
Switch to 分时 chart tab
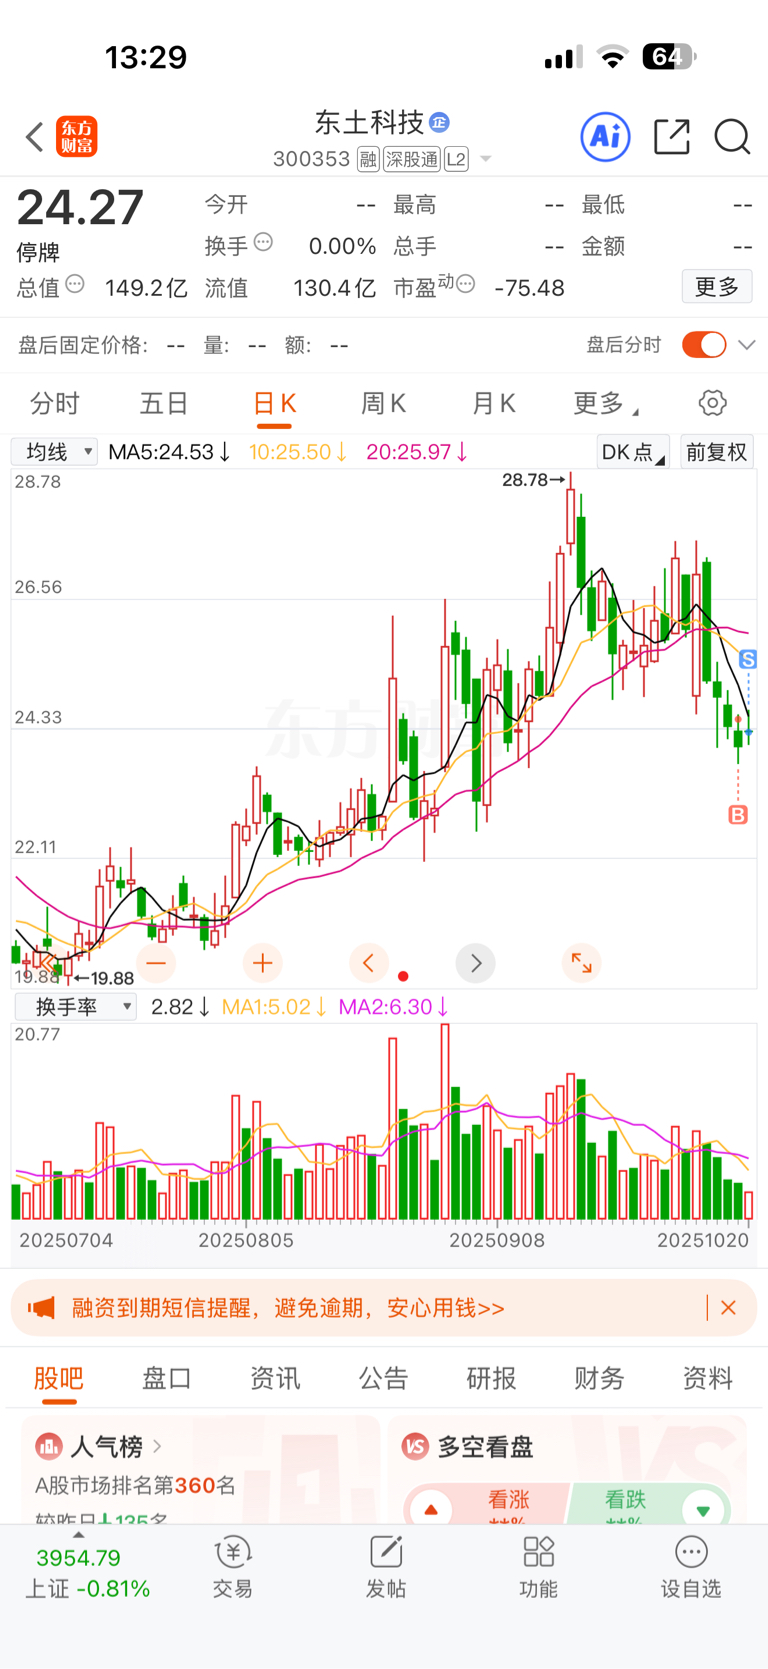(x=54, y=404)
